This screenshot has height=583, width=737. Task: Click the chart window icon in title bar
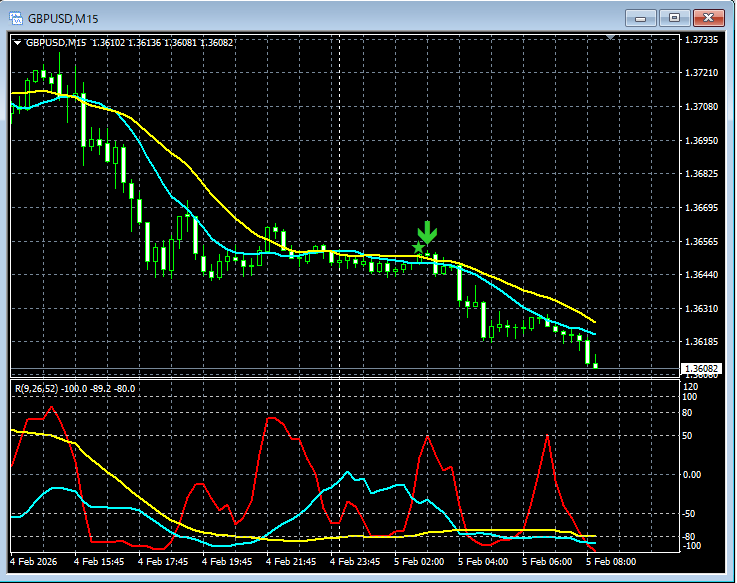pyautogui.click(x=16, y=18)
